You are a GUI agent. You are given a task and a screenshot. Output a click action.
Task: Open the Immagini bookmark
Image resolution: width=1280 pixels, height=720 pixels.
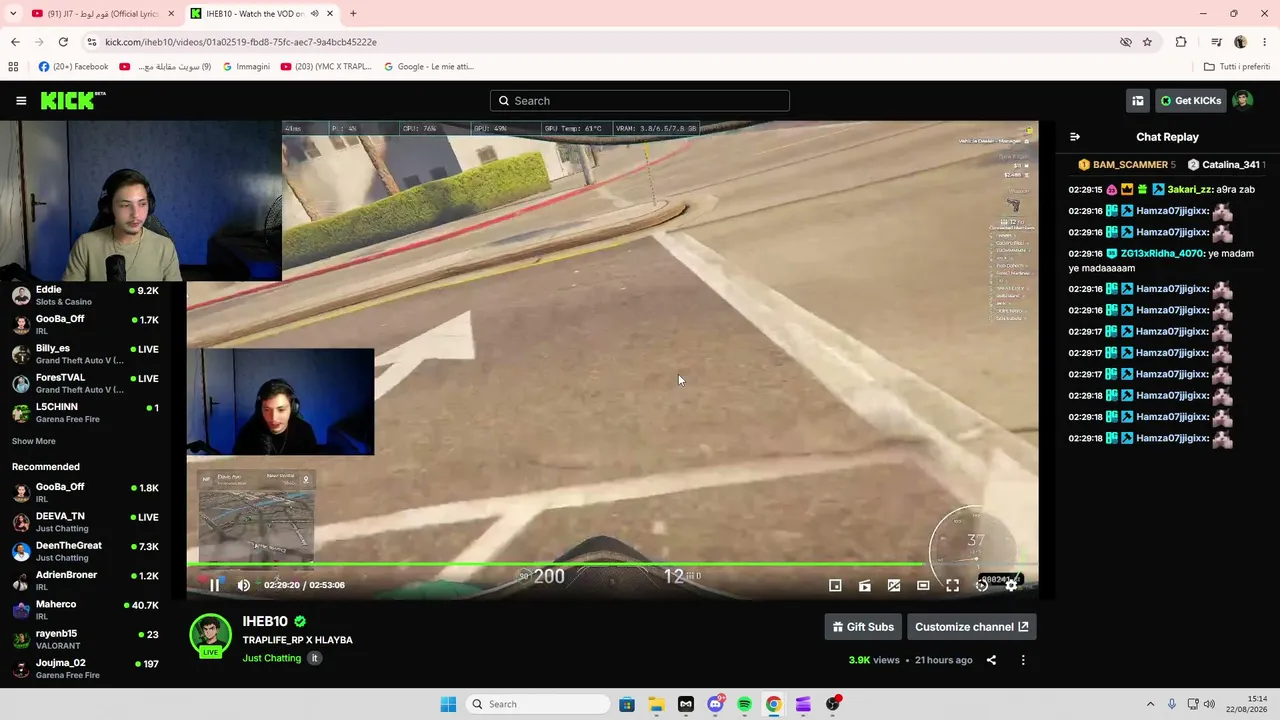coord(246,67)
